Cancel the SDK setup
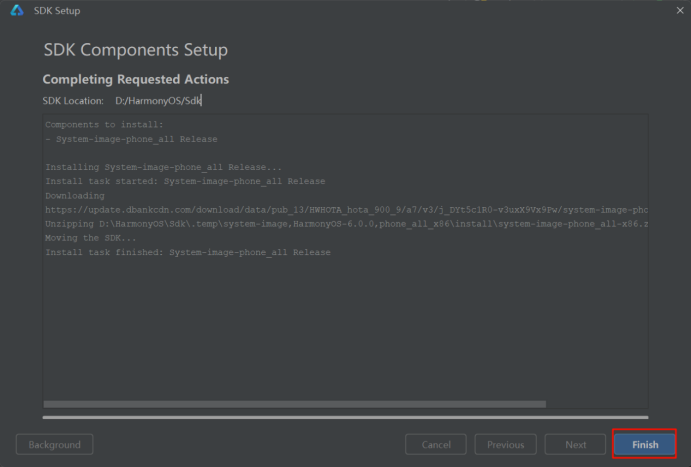The width and height of the screenshot is (691, 467). click(x=436, y=445)
